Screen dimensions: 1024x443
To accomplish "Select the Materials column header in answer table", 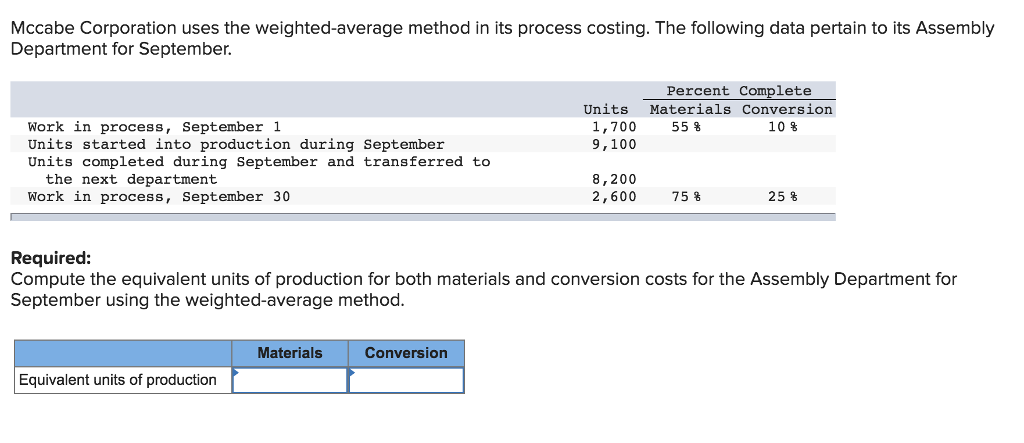I will [290, 353].
